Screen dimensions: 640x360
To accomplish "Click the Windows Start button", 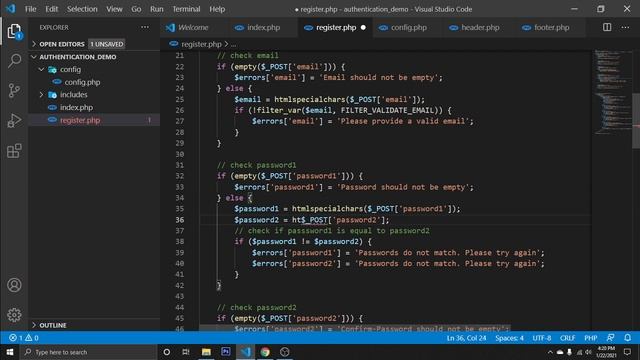I will click(9, 352).
